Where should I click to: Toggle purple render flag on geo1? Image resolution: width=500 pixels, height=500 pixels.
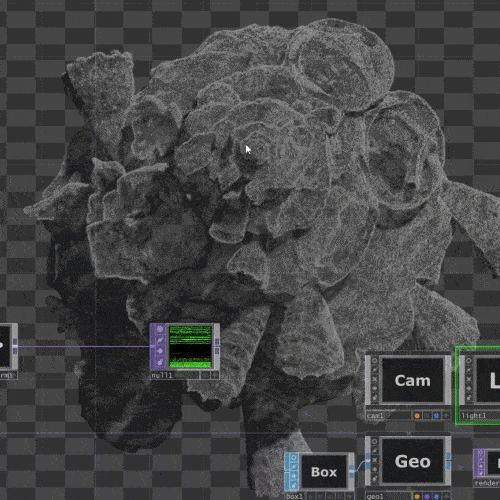tap(427, 496)
